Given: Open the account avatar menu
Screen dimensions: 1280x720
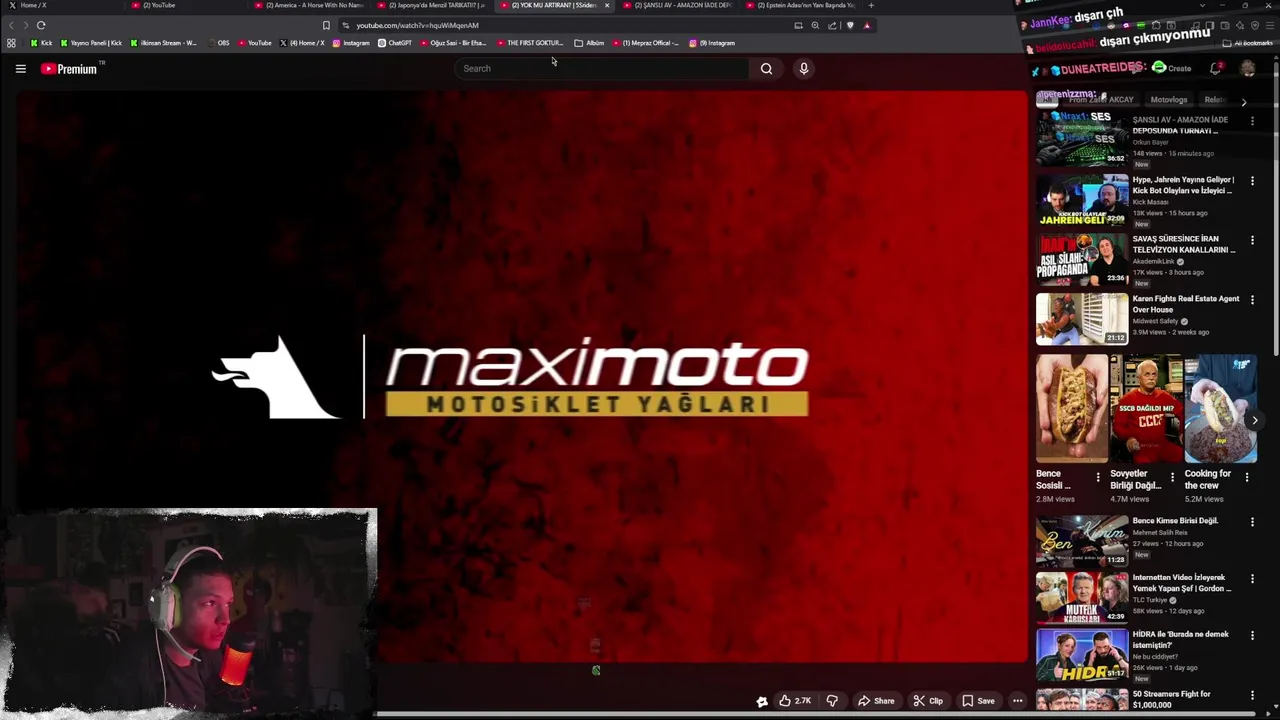Looking at the screenshot, I should click(x=1248, y=68).
